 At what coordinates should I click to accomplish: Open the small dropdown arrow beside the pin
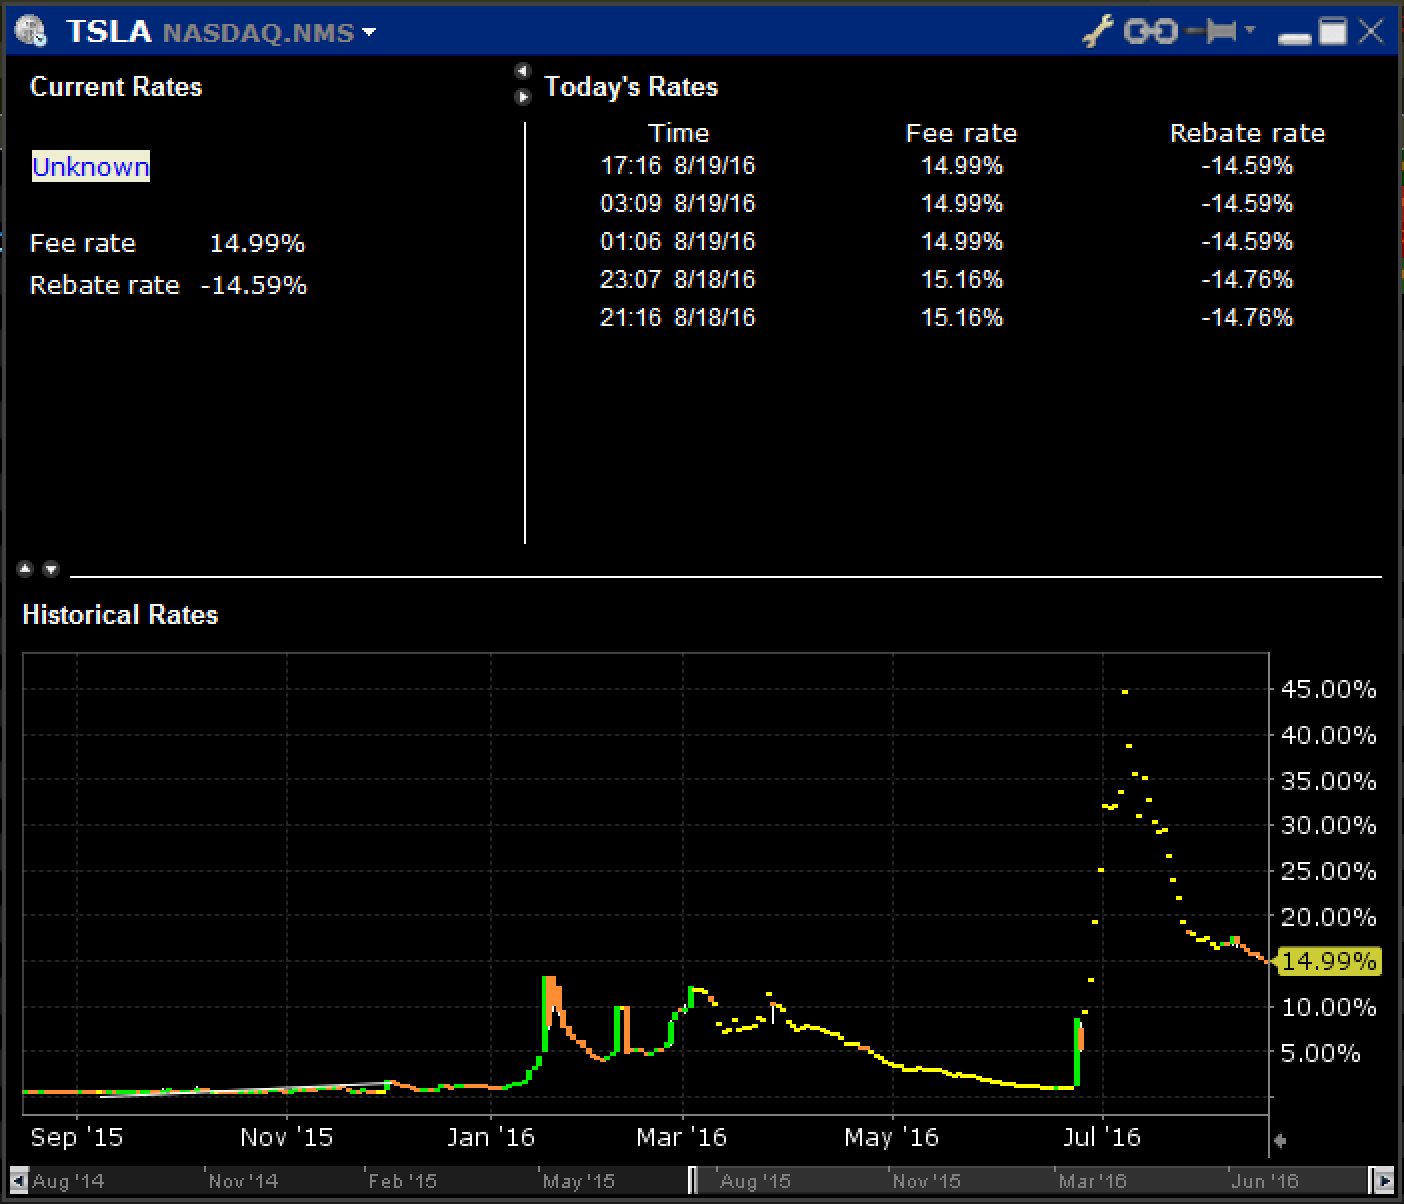click(1250, 31)
